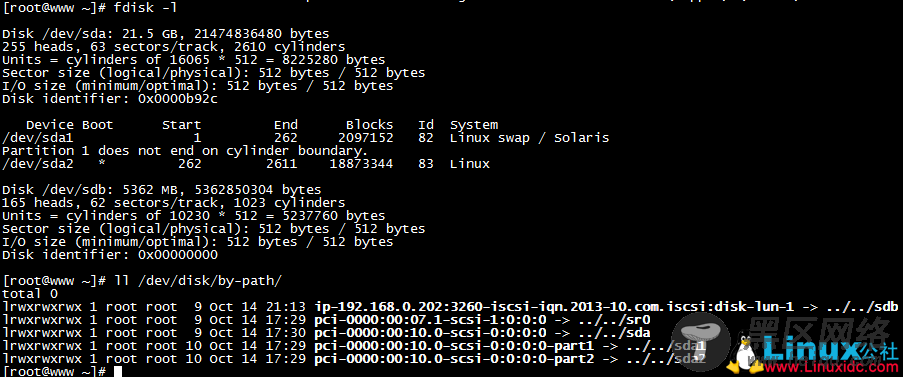Click the 'll /dev/disk/by-path/' command
This screenshot has height=377, width=903.
(x=198, y=281)
